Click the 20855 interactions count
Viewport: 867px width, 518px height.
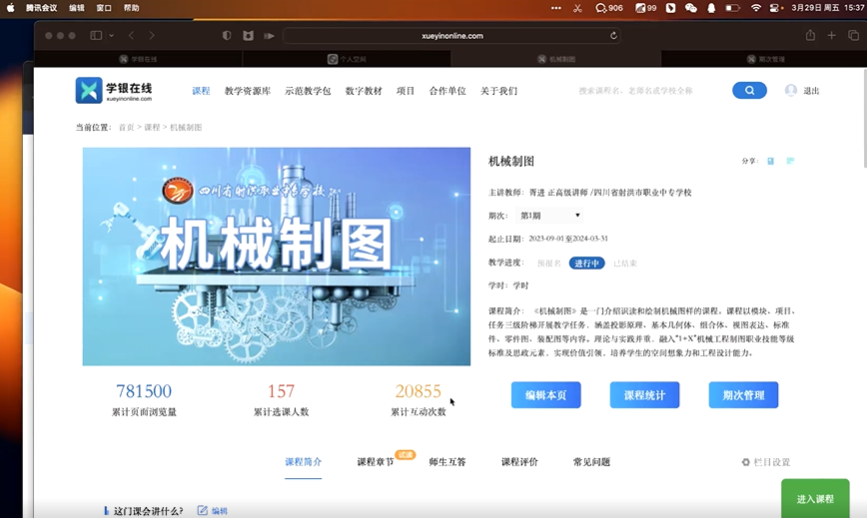(x=418, y=391)
